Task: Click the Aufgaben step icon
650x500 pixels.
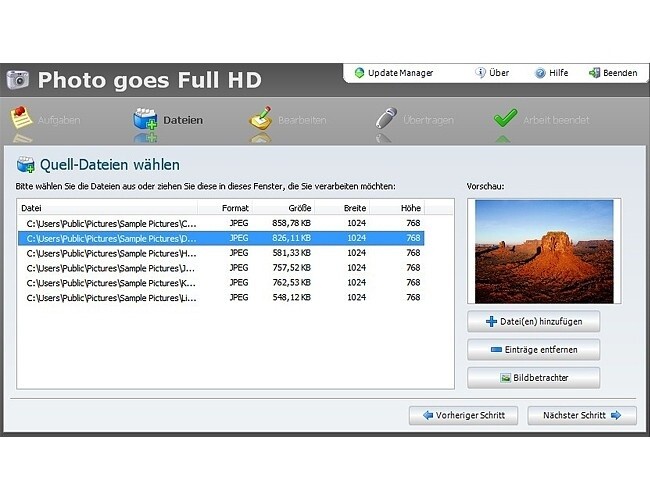Action: (x=23, y=118)
